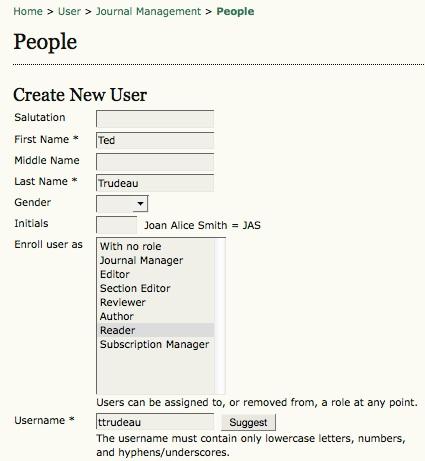Click the Last Name field containing Trudeau
The width and height of the screenshot is (425, 461).
click(155, 183)
